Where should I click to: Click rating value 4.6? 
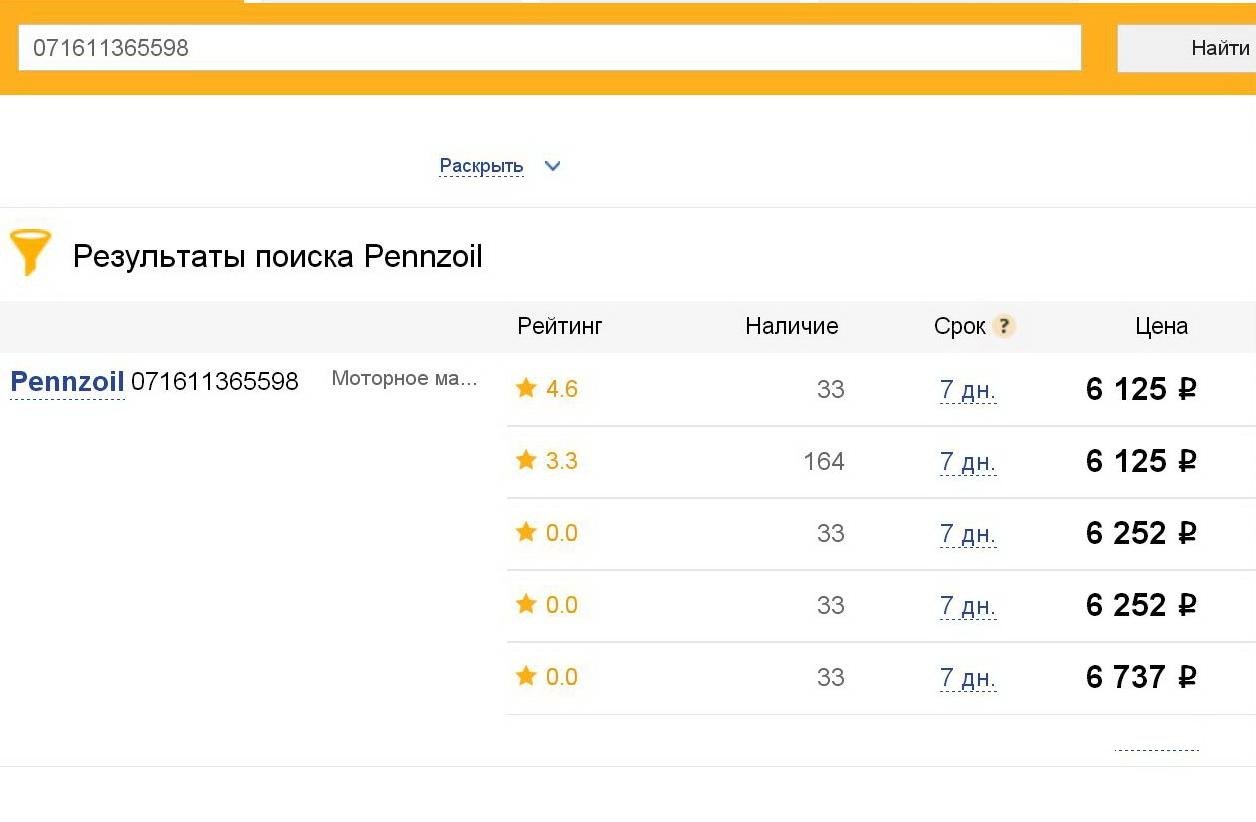(562, 389)
